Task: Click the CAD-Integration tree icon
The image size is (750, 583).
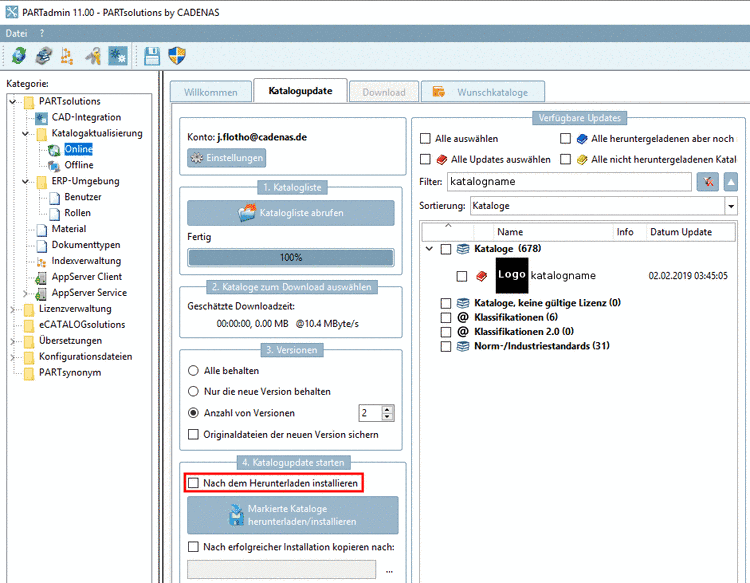Action: click(42, 118)
